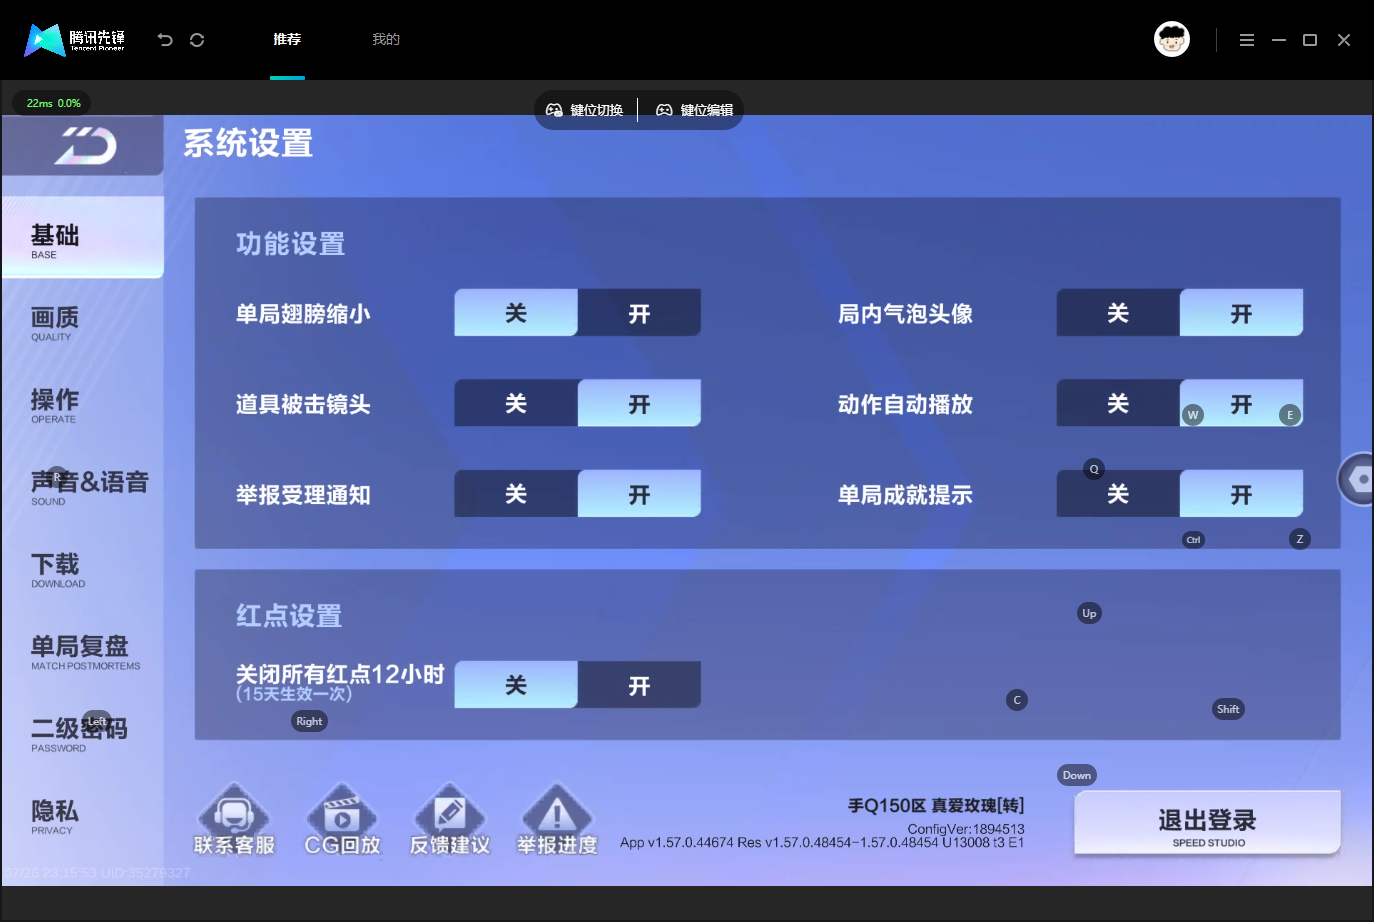The height and width of the screenshot is (922, 1374).
Task: Select the 基础 BASE settings tab
Action: [x=83, y=237]
